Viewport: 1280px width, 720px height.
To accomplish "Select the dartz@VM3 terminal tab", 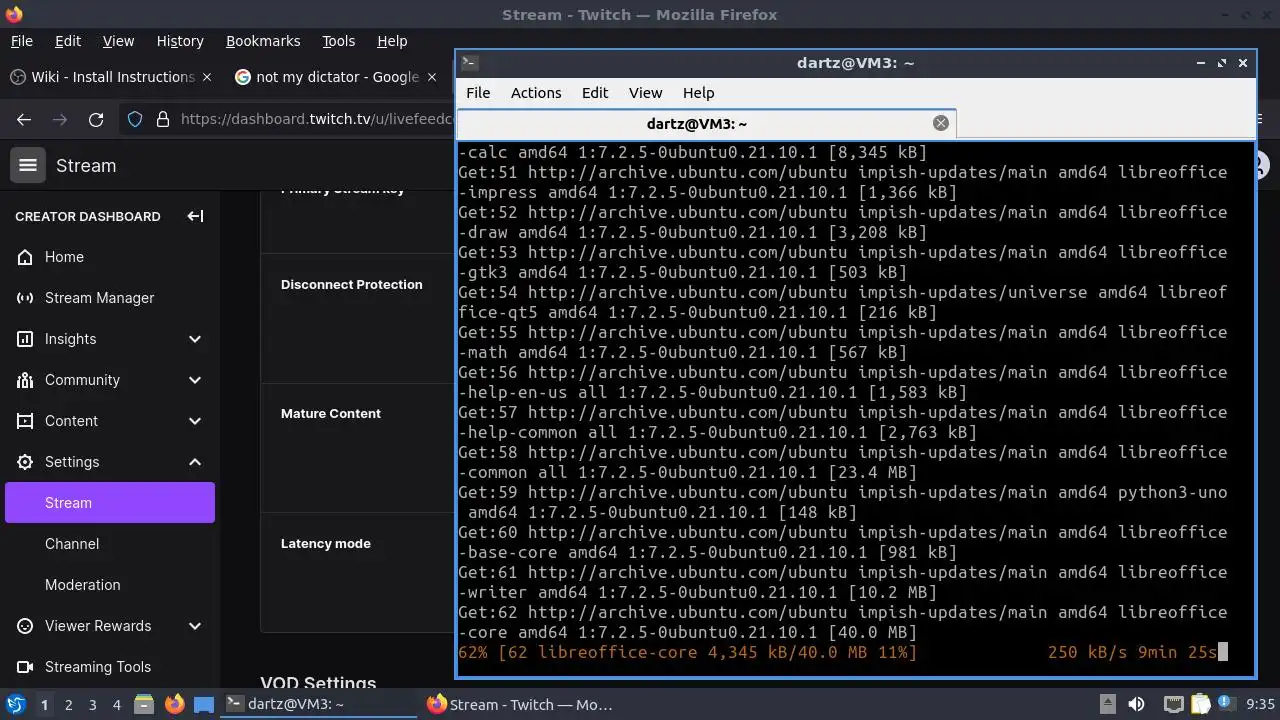I will pos(706,123).
